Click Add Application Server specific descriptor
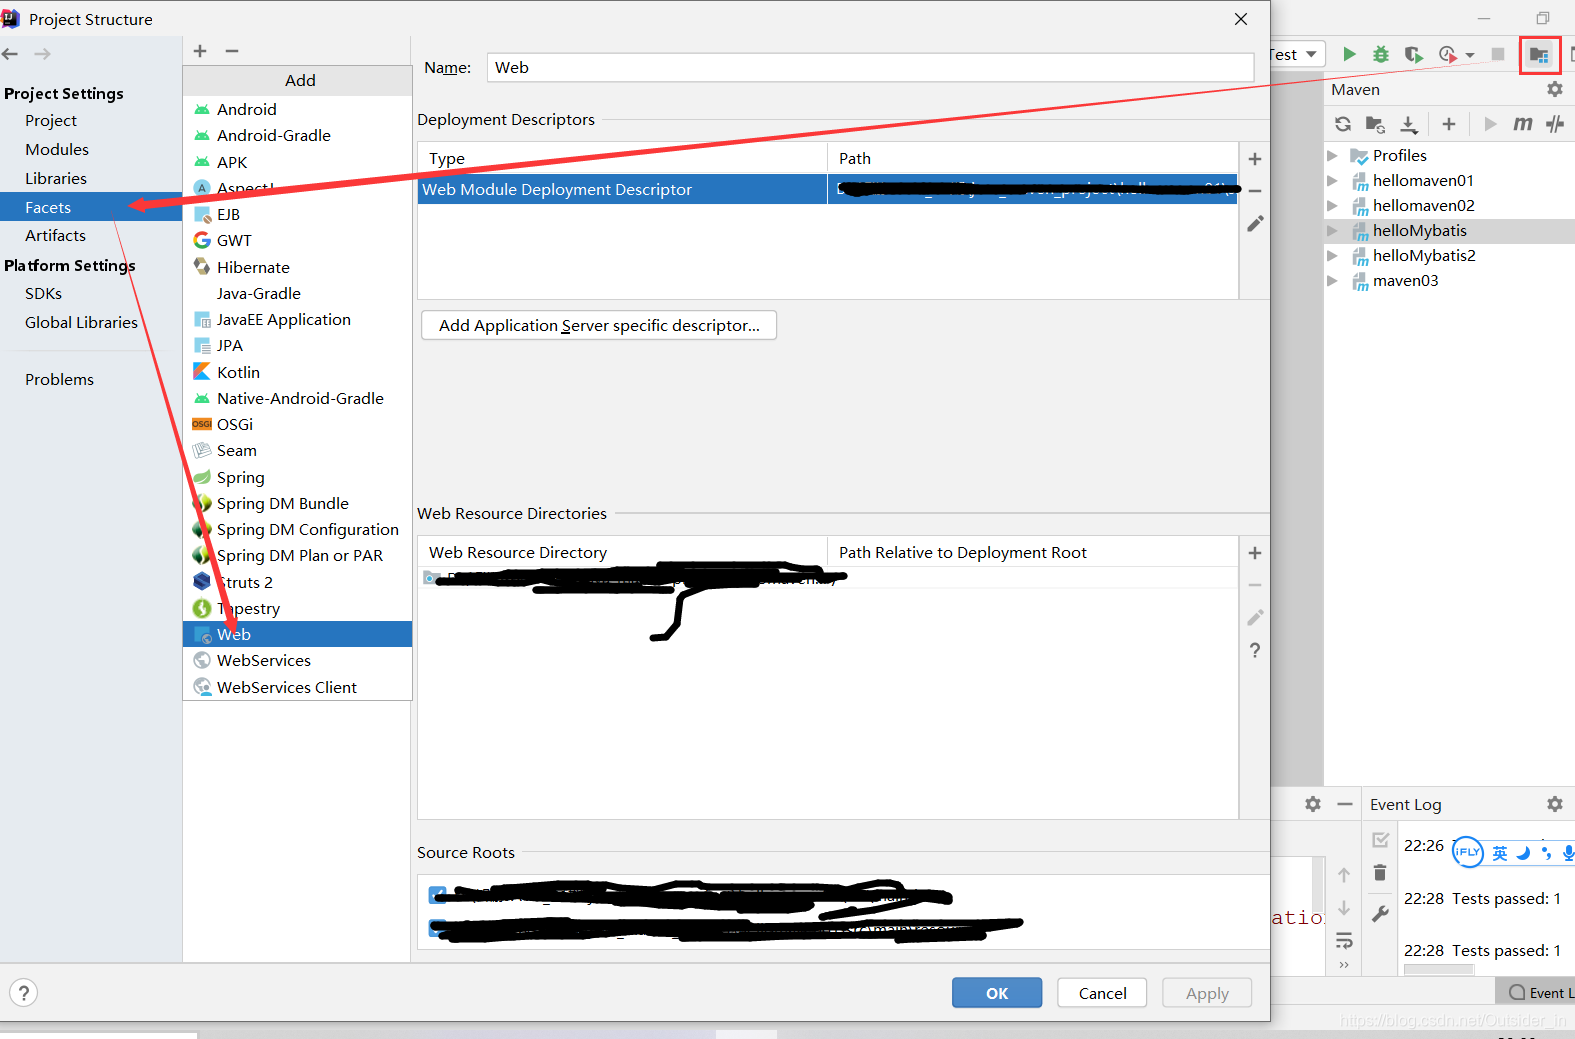 click(x=599, y=325)
